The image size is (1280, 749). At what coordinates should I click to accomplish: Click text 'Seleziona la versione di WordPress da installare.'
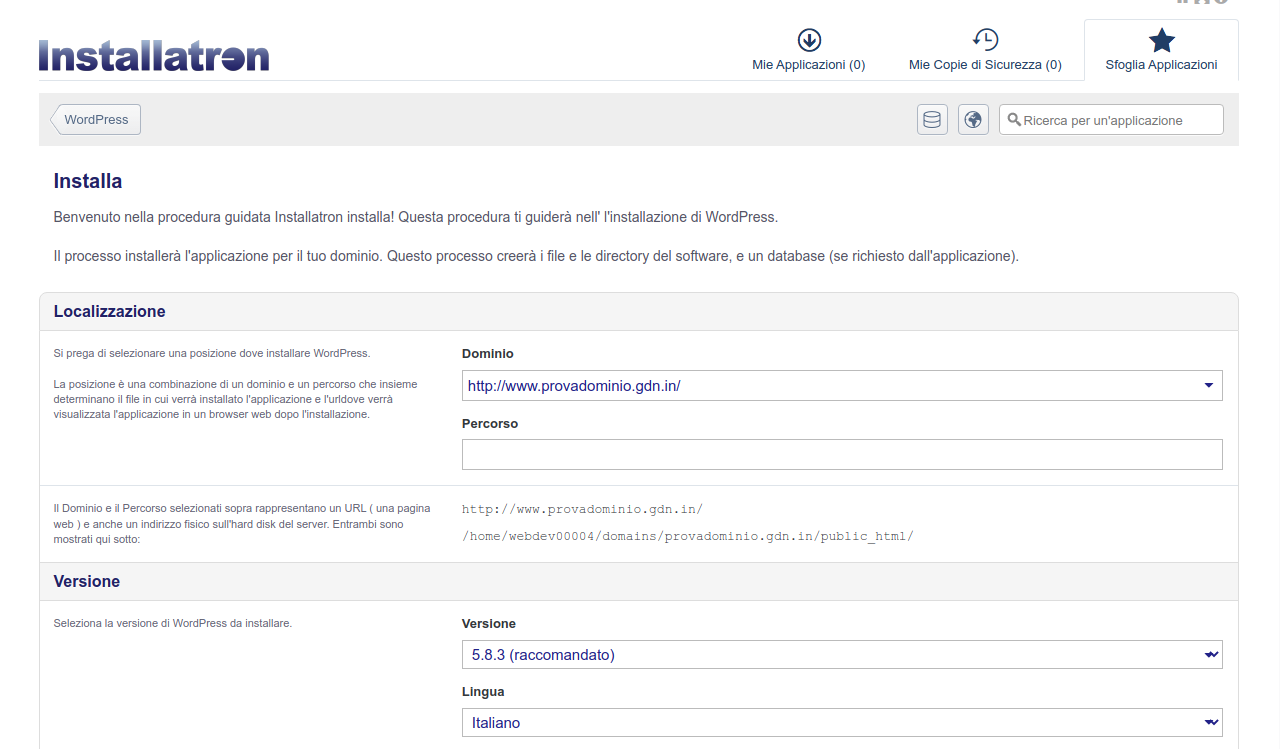173,623
